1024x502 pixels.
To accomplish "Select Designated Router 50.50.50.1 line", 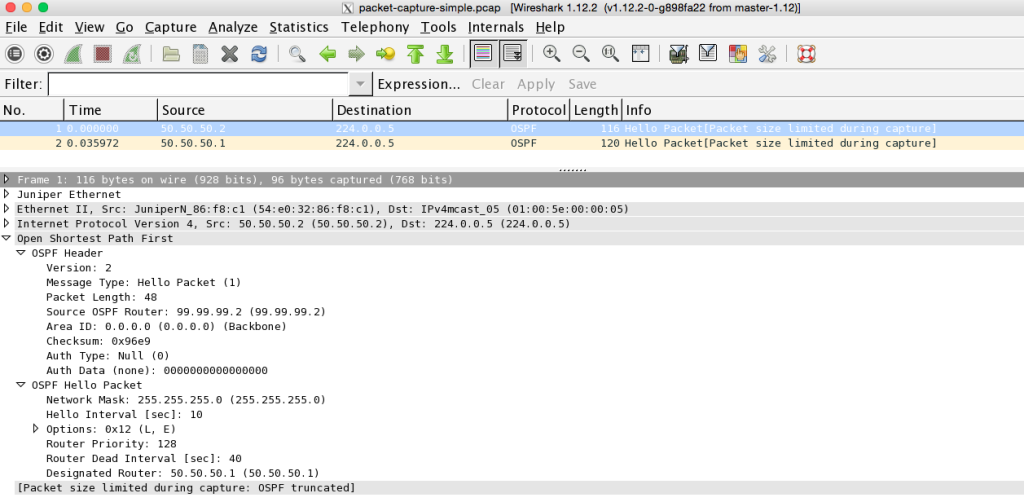I will coord(182,473).
